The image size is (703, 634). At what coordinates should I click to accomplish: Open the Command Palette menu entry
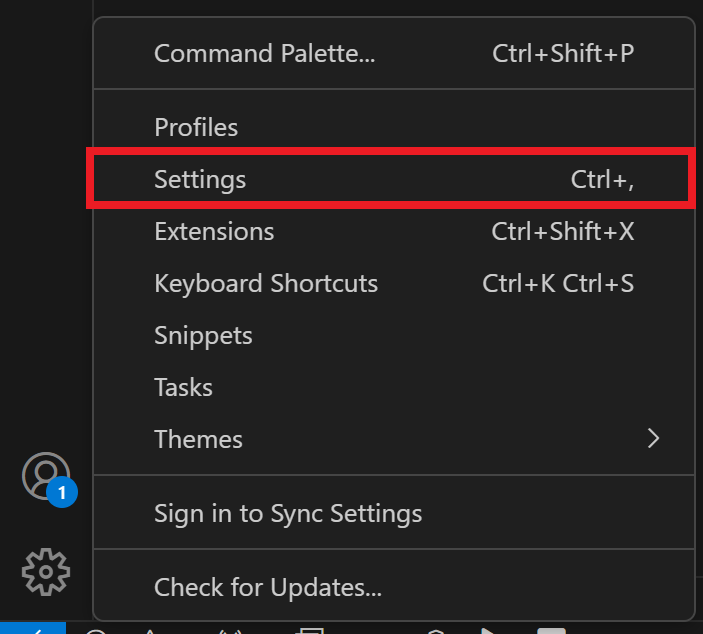264,53
